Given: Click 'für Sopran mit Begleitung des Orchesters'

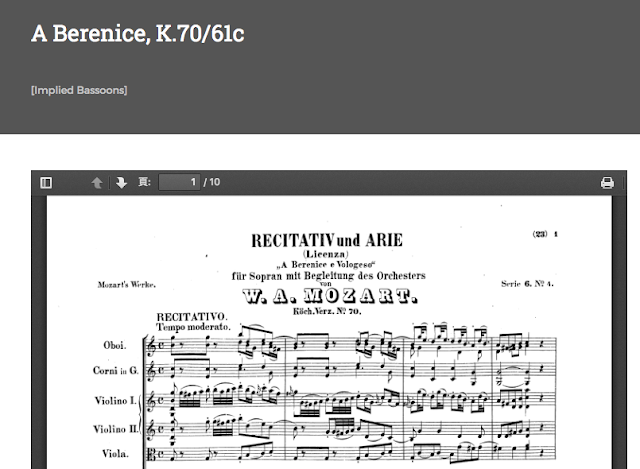Looking at the screenshot, I should point(329,276).
